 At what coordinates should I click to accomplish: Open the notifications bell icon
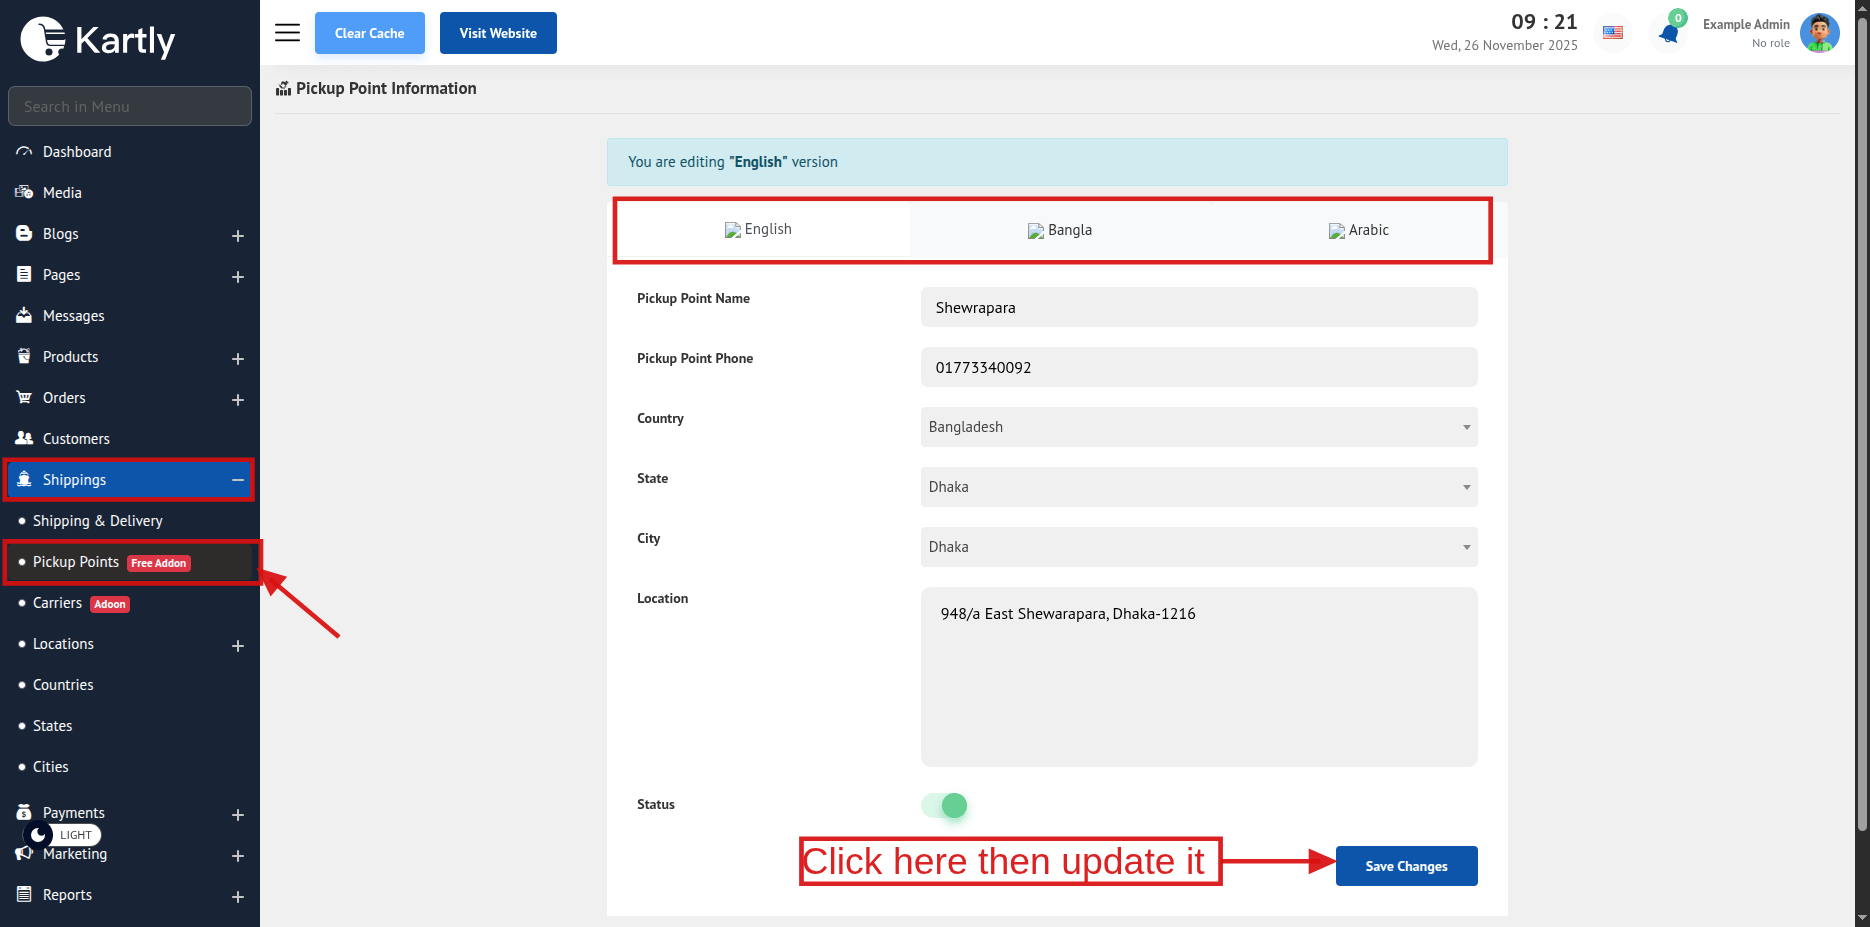[x=1669, y=33]
